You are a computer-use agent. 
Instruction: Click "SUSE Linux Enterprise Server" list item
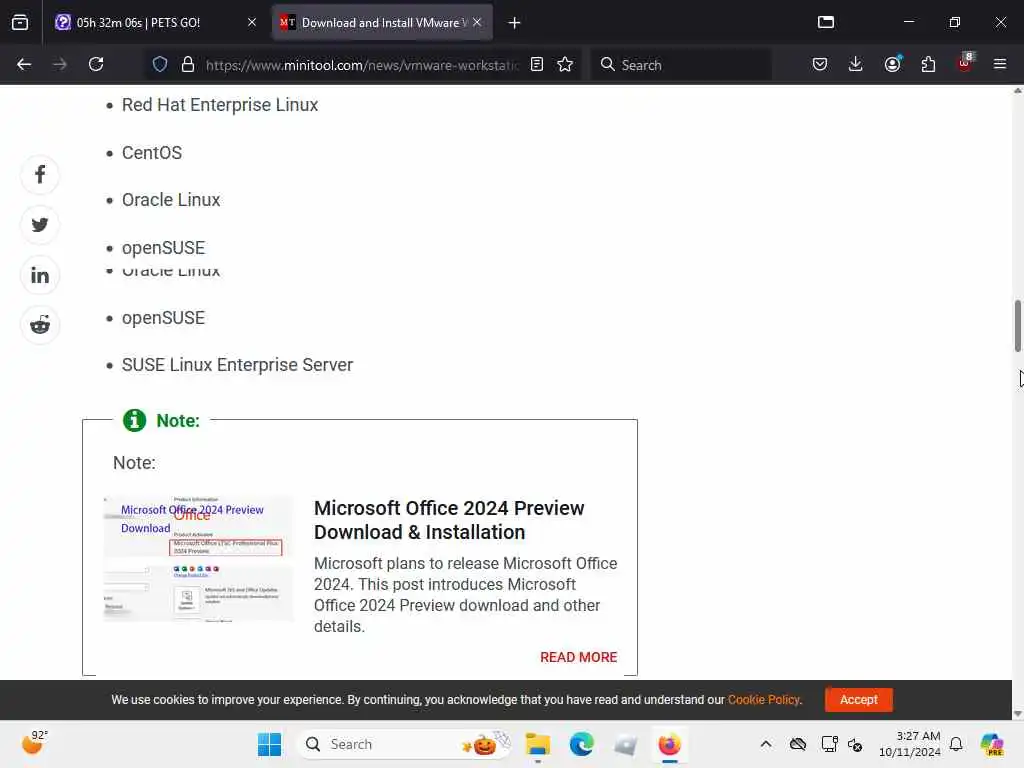point(237,365)
